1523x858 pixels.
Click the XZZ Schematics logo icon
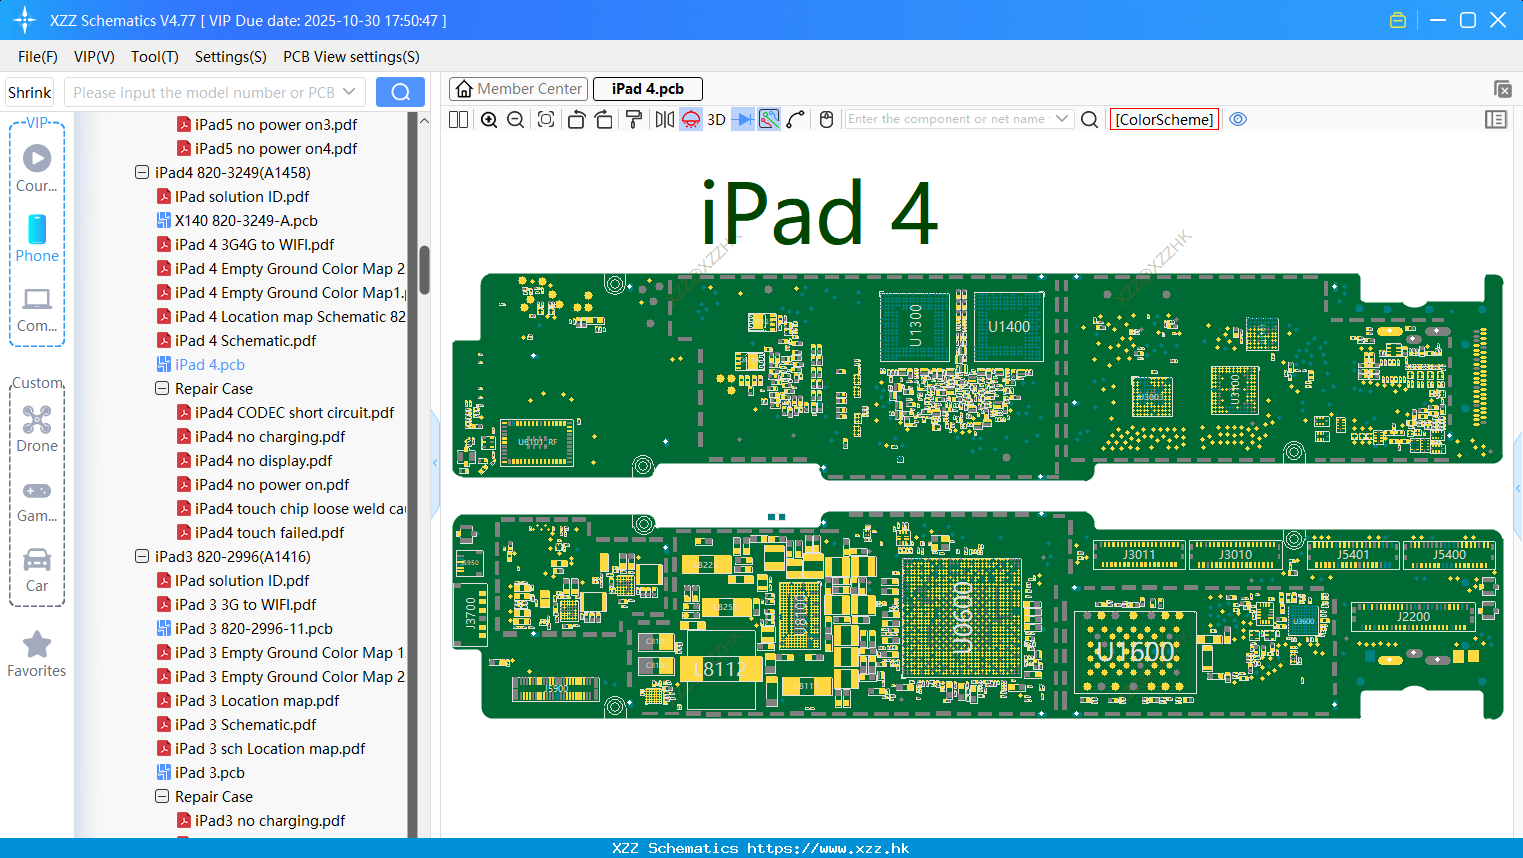coord(25,20)
